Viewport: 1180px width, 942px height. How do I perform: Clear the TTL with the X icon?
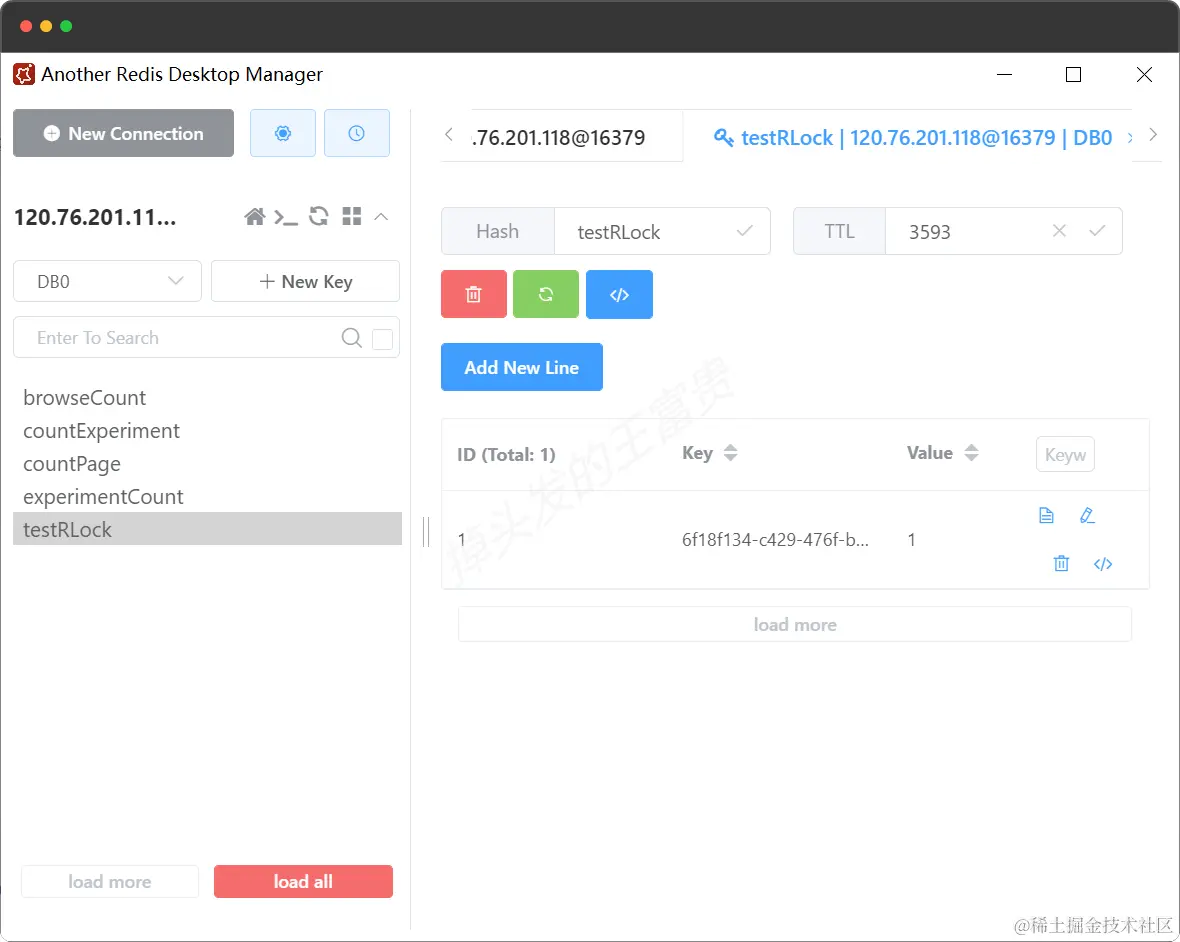[x=1059, y=231]
